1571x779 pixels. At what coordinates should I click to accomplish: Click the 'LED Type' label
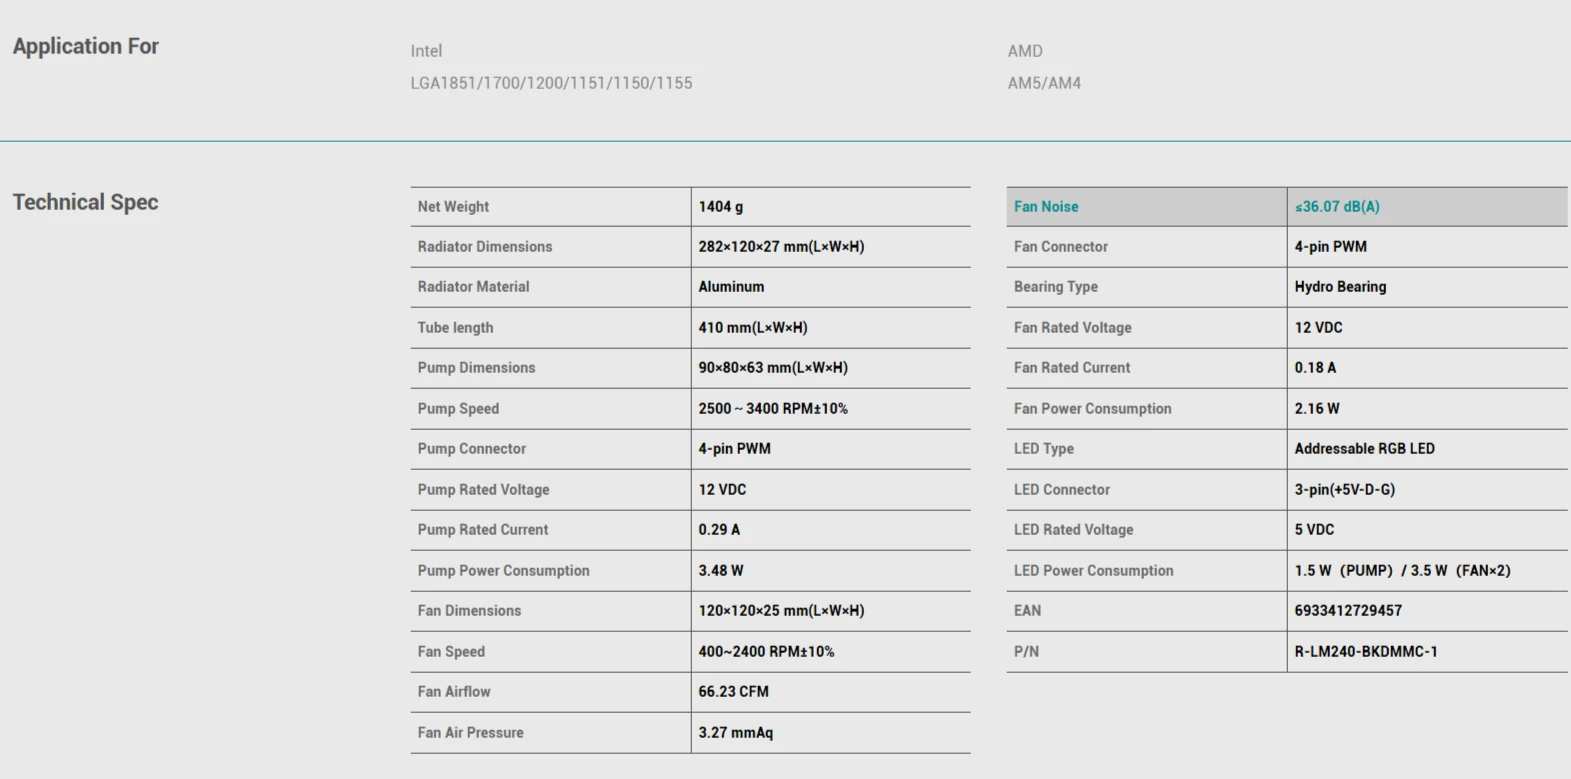click(x=1044, y=449)
